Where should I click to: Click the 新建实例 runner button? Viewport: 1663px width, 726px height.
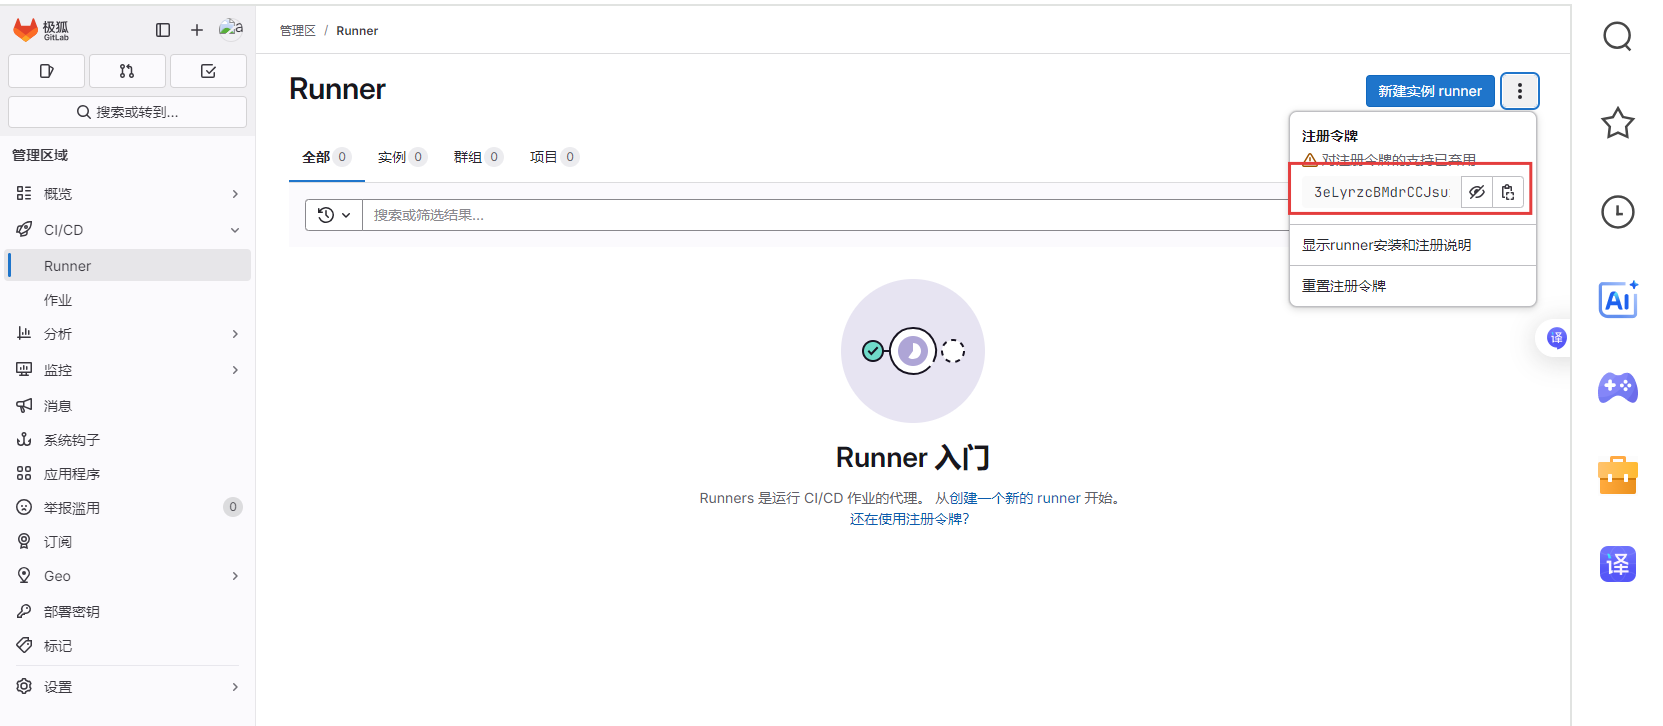(1430, 91)
